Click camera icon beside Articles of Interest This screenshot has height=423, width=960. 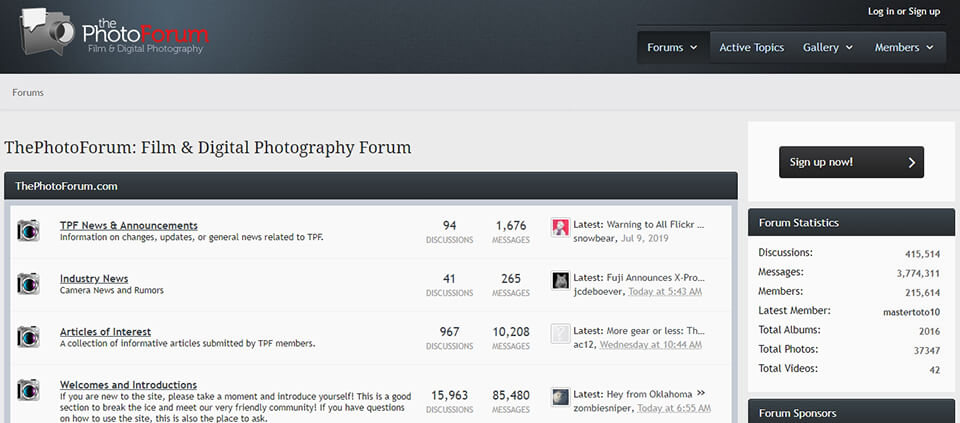coord(28,337)
